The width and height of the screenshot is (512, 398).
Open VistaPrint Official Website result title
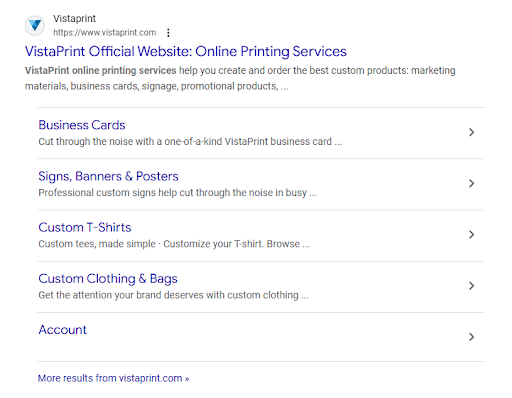[186, 51]
